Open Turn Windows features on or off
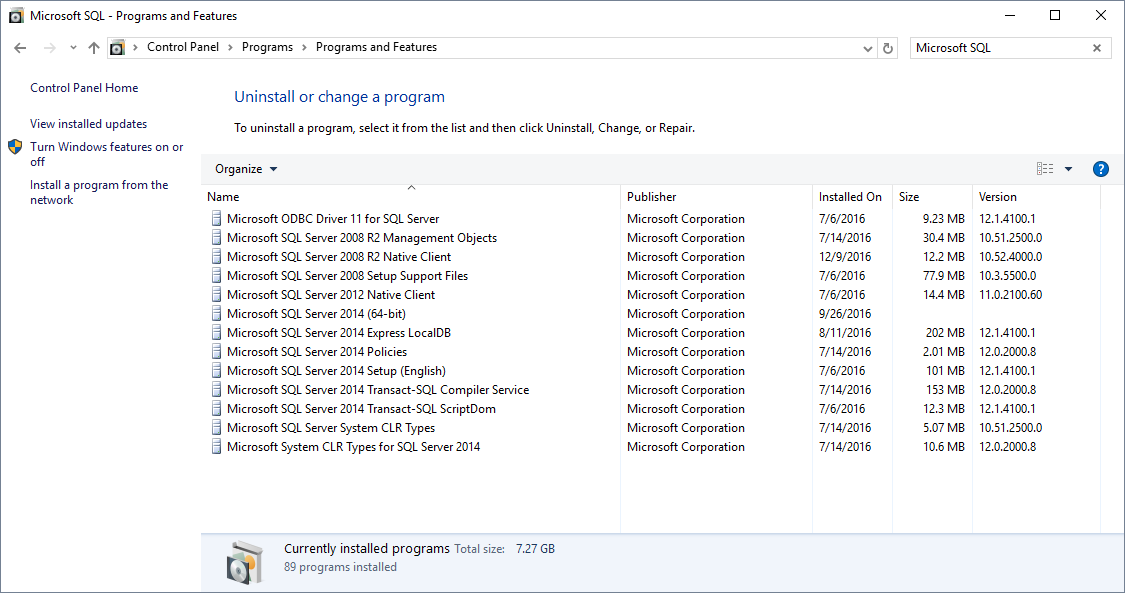Screen dimensions: 1125x593 (106, 154)
